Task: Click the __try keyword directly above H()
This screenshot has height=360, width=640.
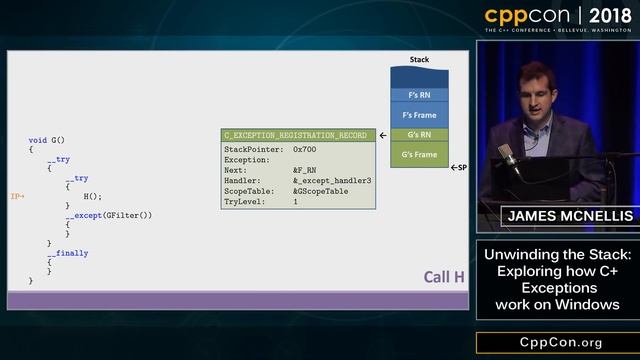Action: tap(77, 178)
